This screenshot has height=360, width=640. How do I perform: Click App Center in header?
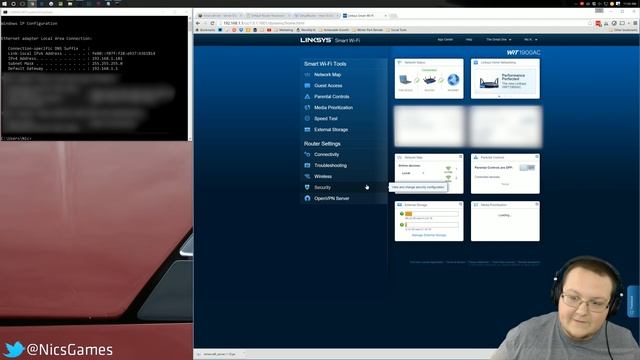445,40
